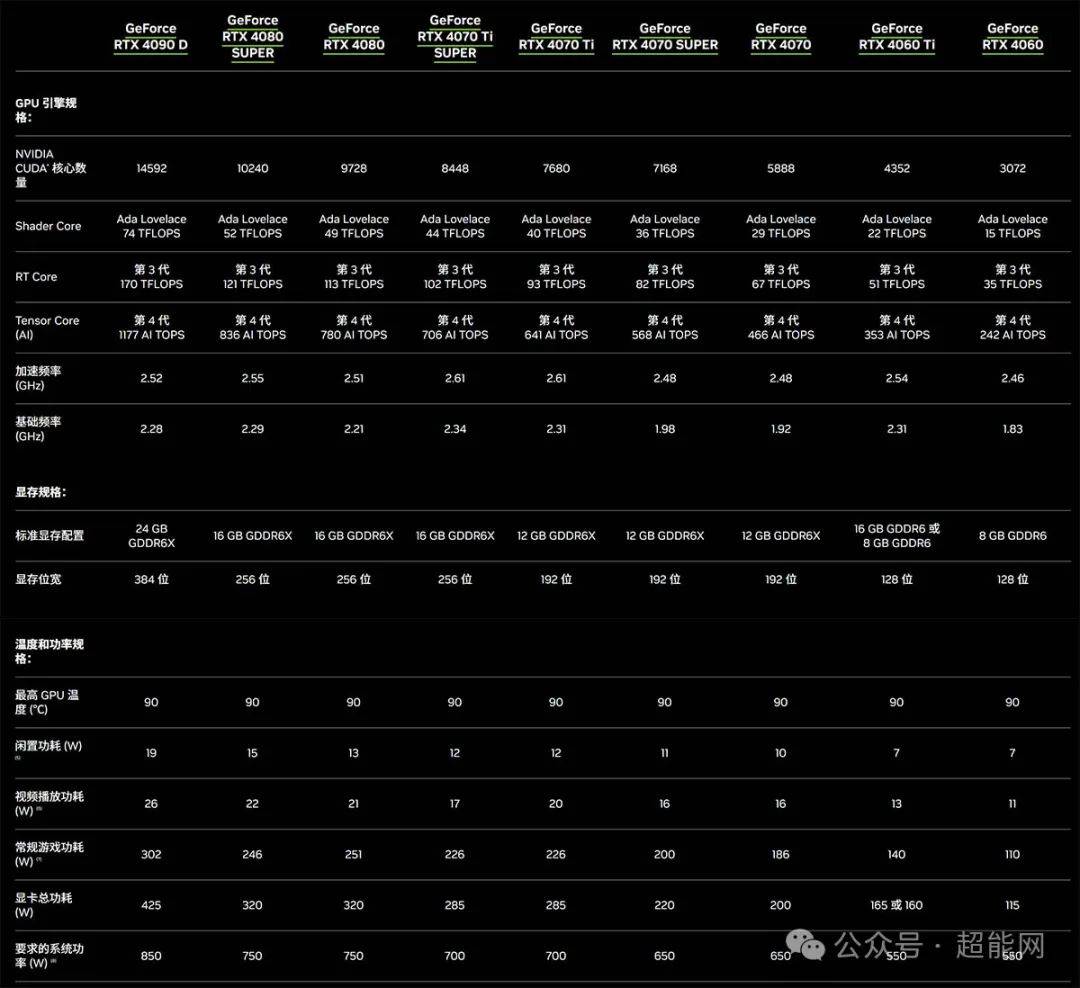Screen dimensions: 1080x988
Task: Click the 温度和功率规格 section heading
Action: (x=50, y=651)
